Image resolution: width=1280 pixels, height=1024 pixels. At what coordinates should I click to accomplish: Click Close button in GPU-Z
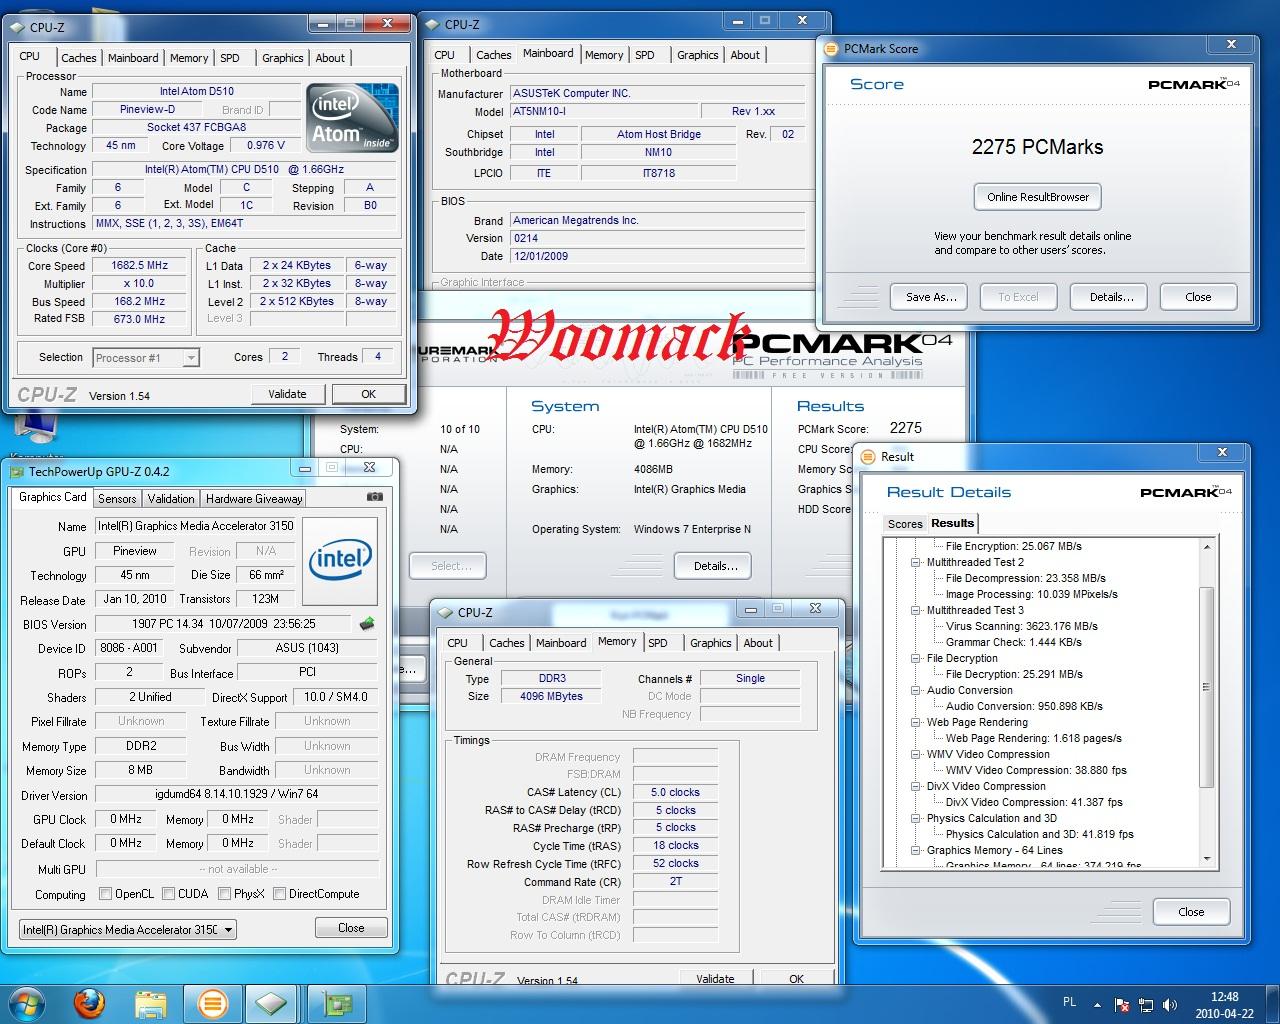351,928
